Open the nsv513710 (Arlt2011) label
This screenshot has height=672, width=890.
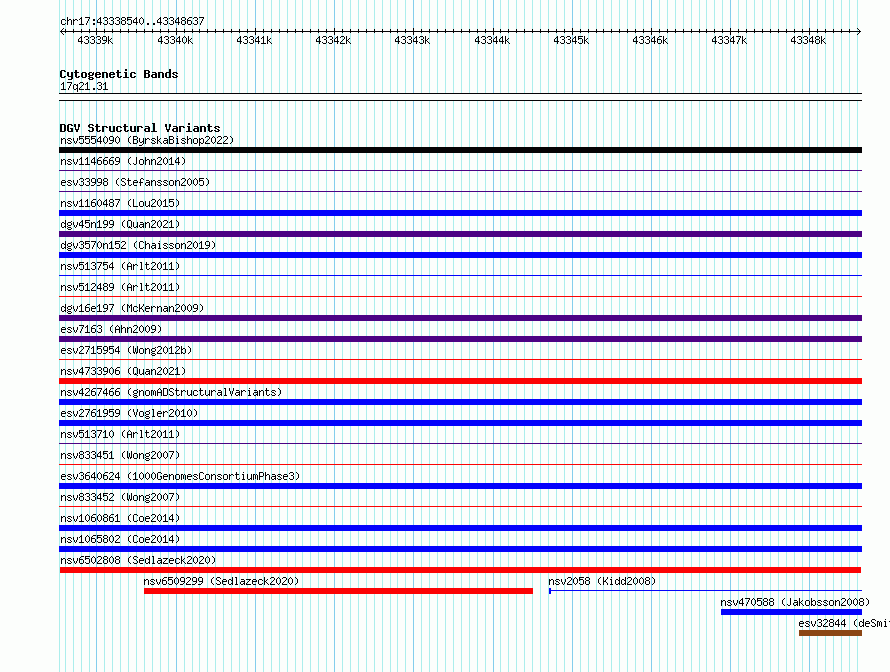click(x=120, y=434)
